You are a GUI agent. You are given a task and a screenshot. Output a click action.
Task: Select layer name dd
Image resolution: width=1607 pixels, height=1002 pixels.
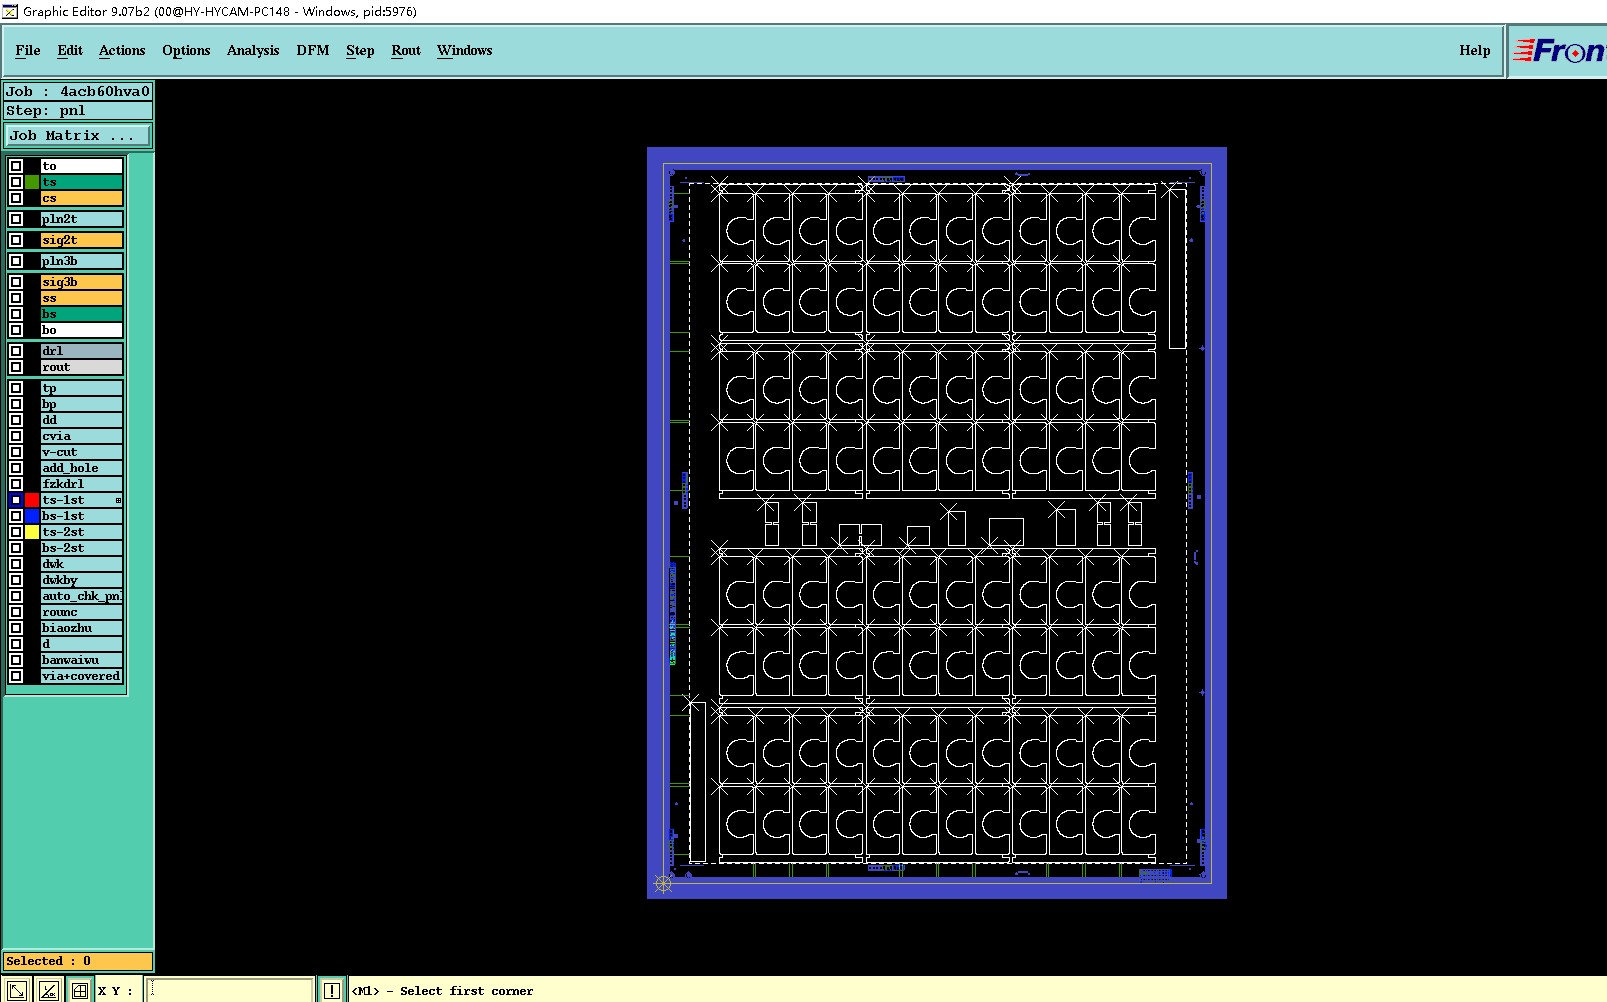82,420
